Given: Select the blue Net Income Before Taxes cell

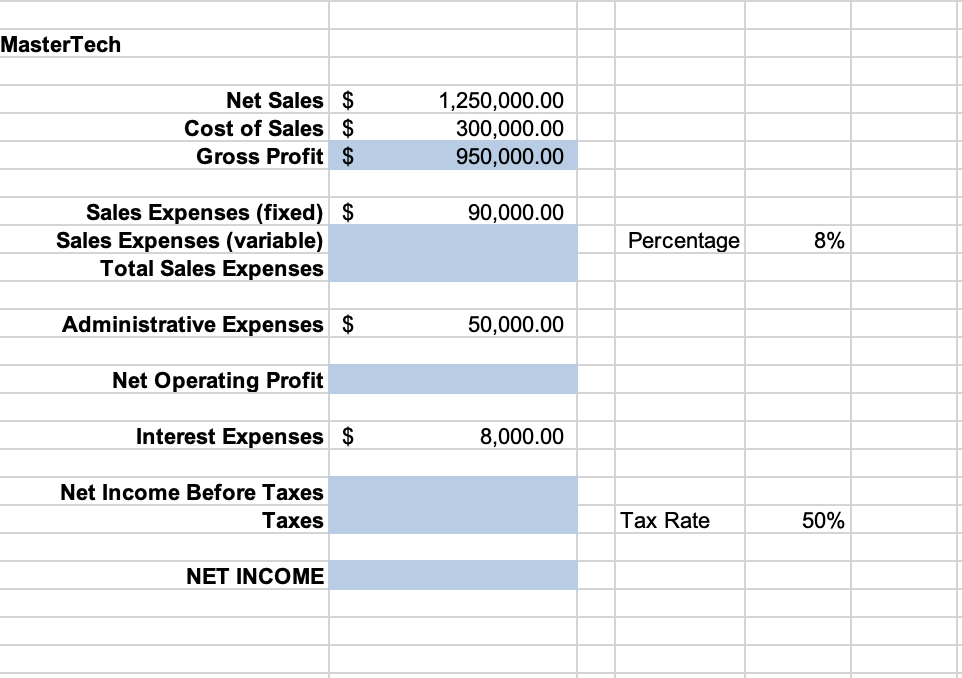Looking at the screenshot, I should pyautogui.click(x=453, y=491).
